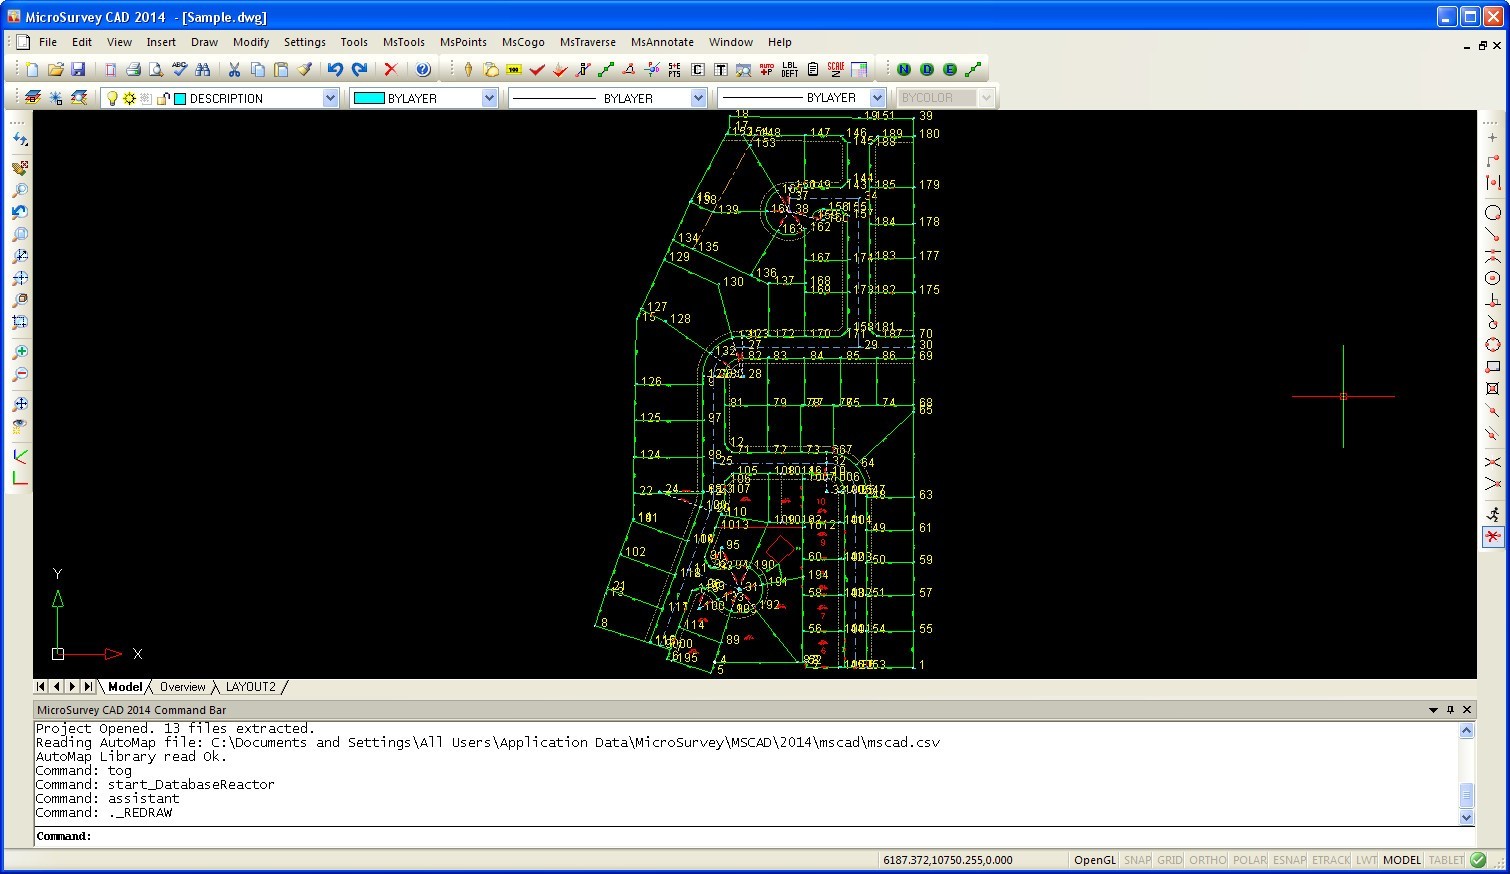Viewport: 1510px width, 874px height.
Task: Click the S+E PTS toolbar icon
Action: click(x=674, y=69)
